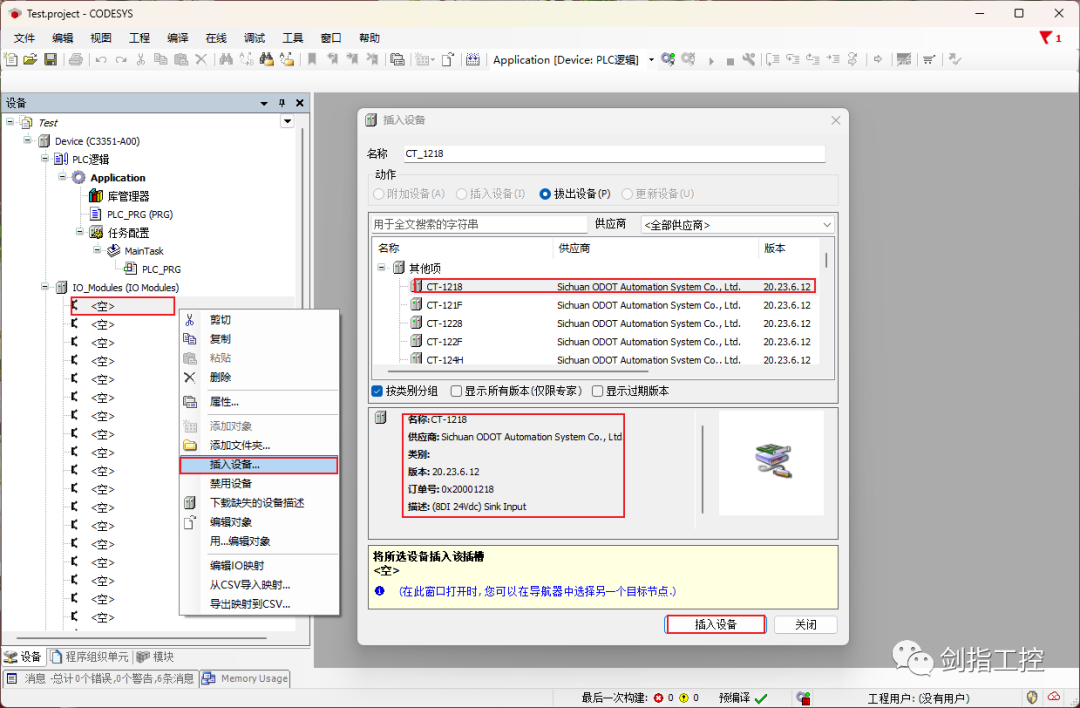The height and width of the screenshot is (708, 1080).
Task: Click the Start play icon
Action: click(712, 61)
